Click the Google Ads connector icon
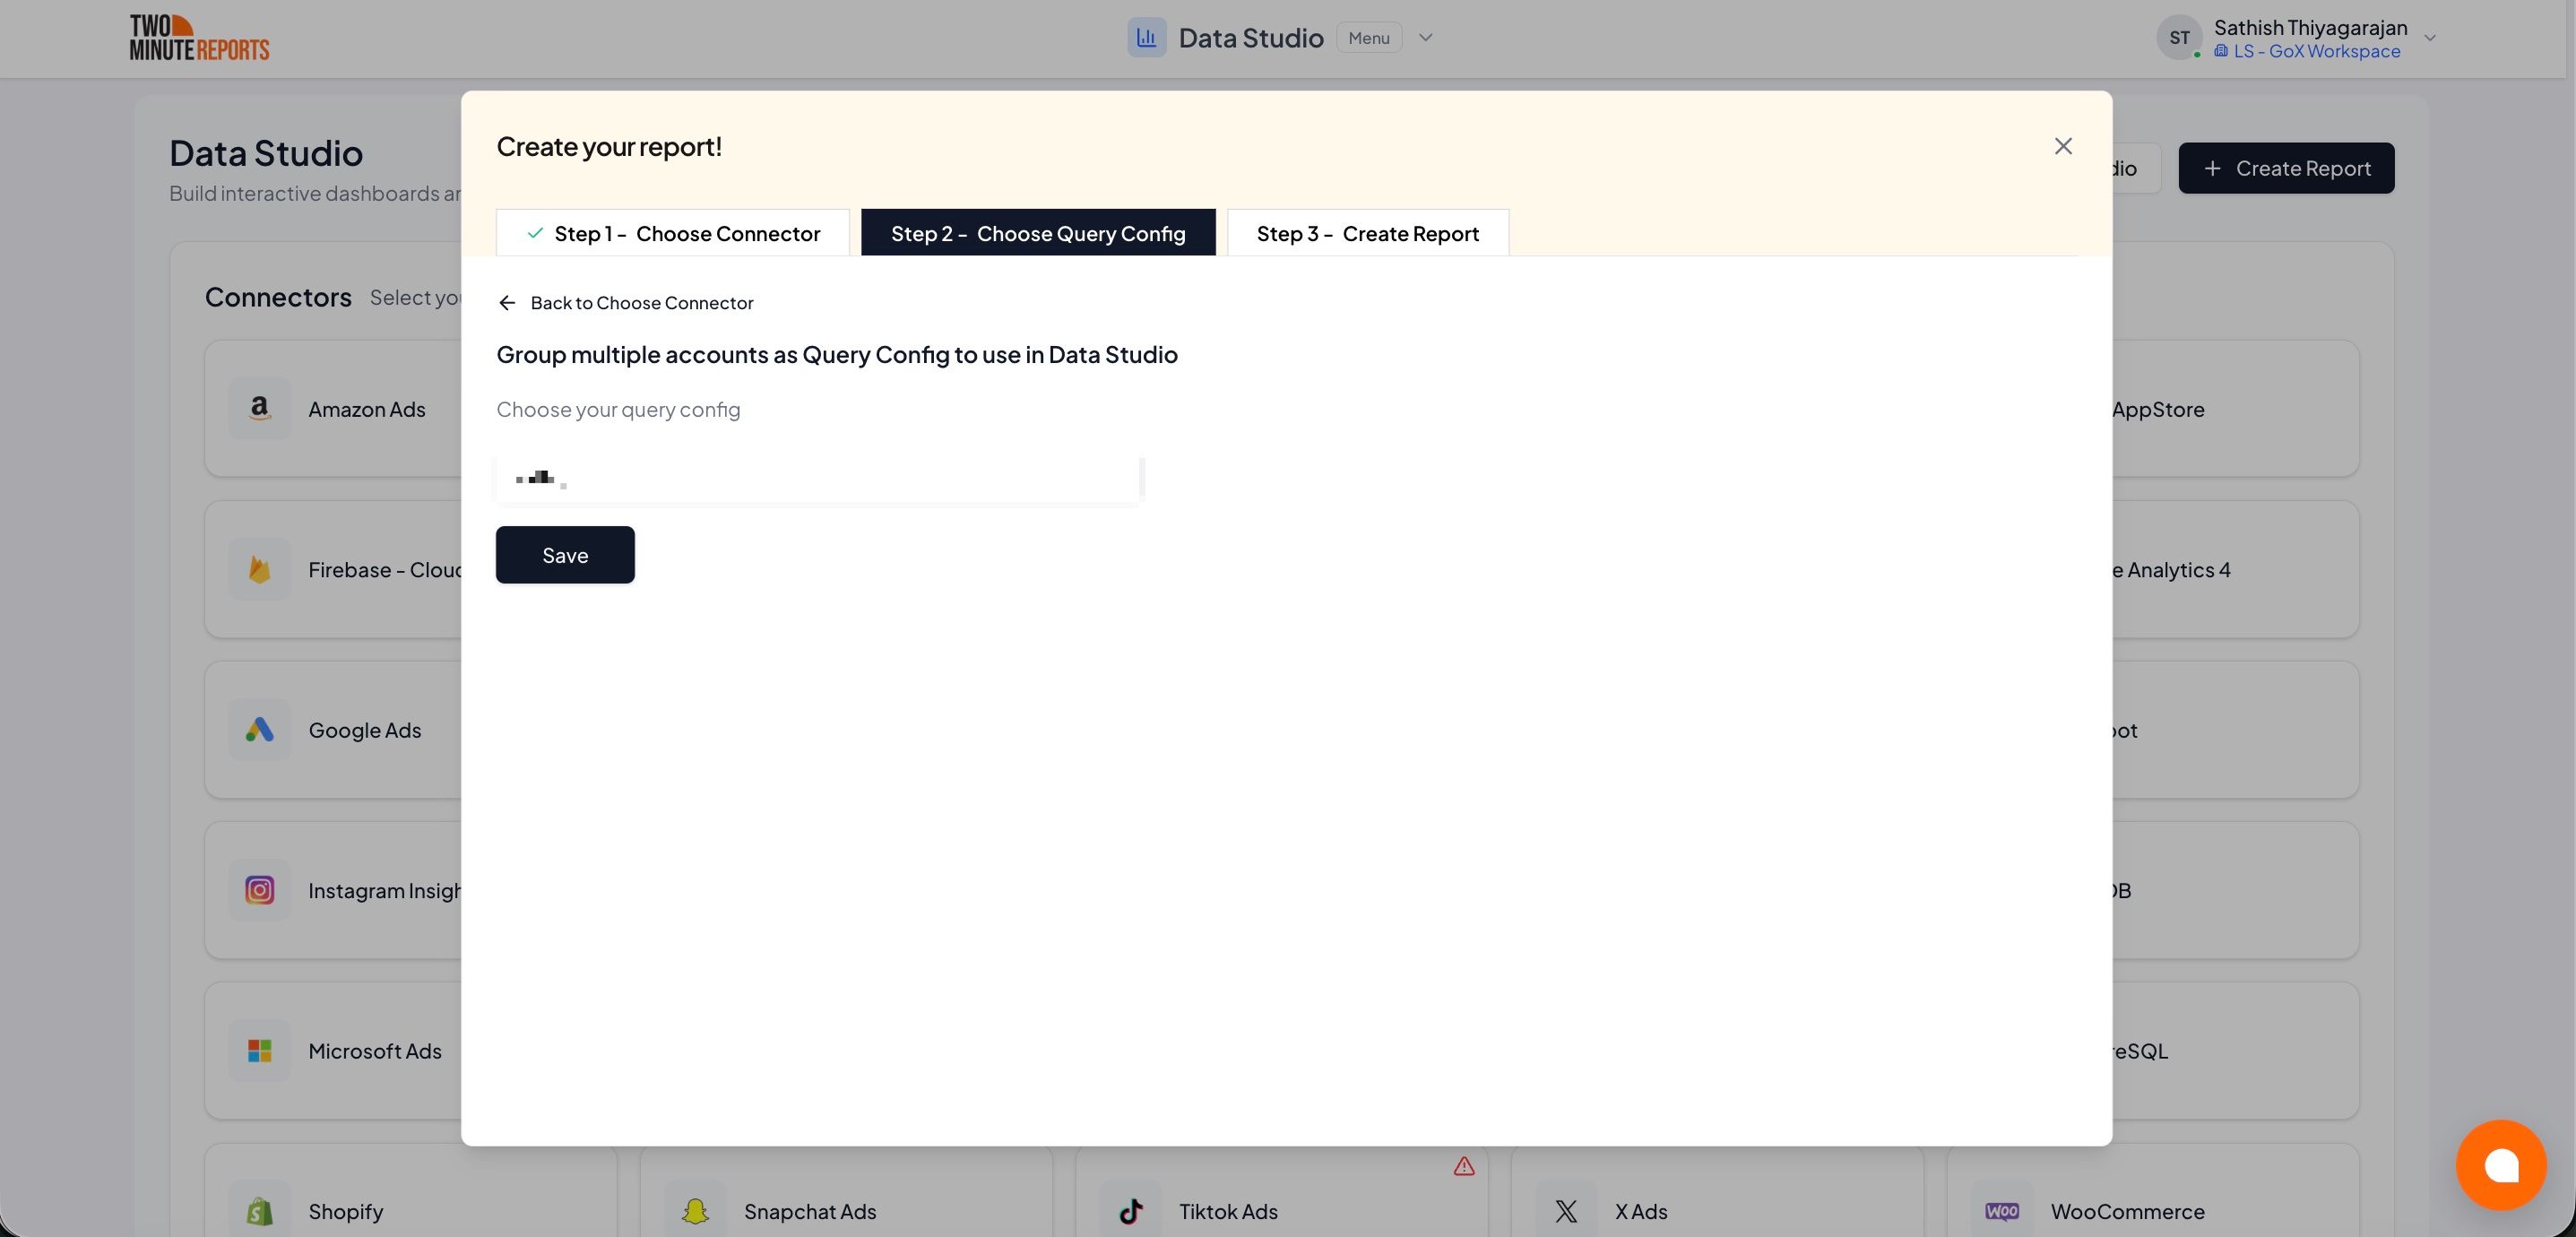The image size is (2576, 1237). click(259, 730)
